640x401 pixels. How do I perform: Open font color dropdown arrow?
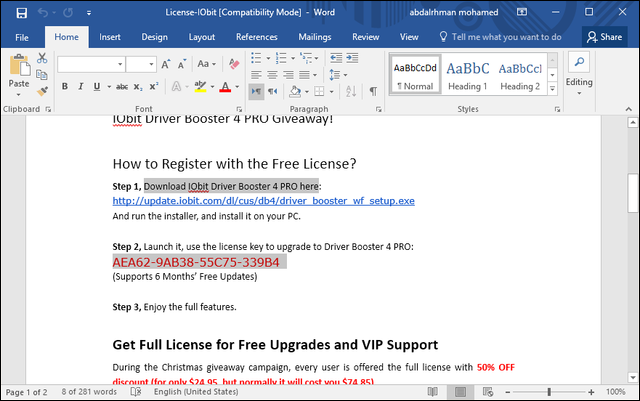pos(237,87)
